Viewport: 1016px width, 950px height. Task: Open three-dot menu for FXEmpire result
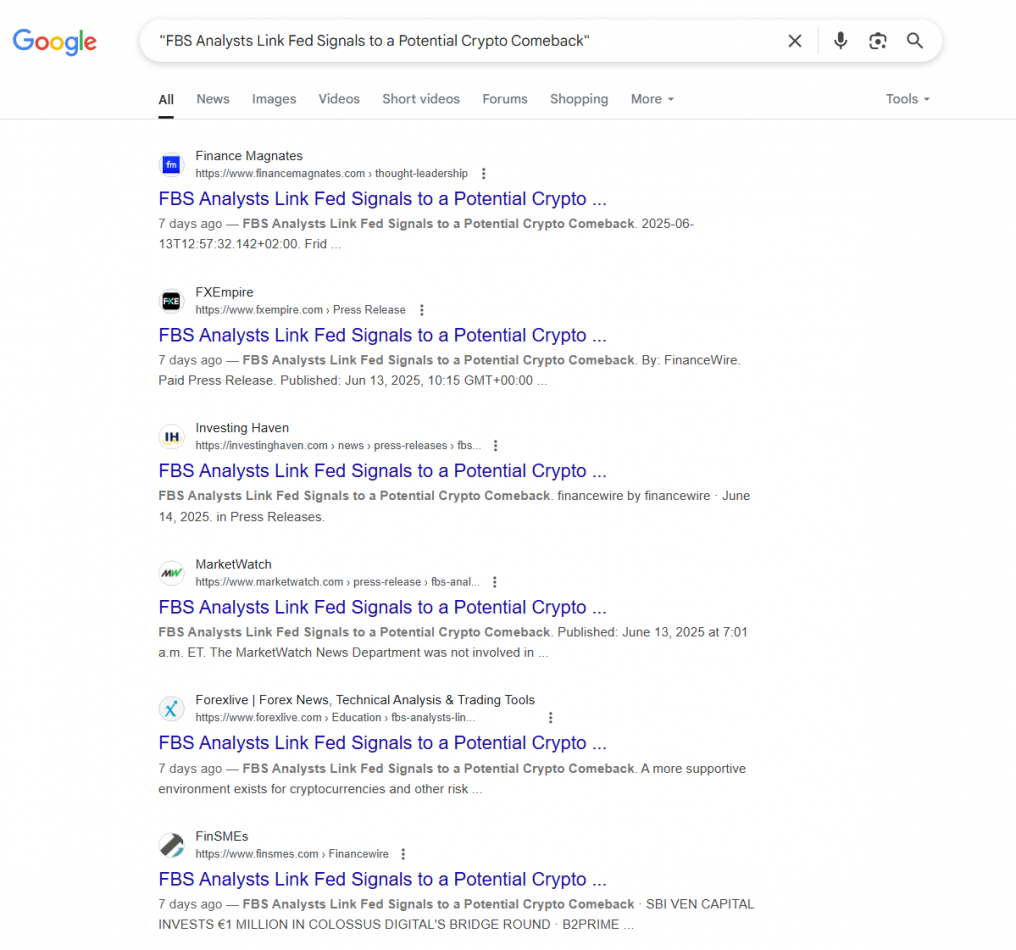click(422, 310)
